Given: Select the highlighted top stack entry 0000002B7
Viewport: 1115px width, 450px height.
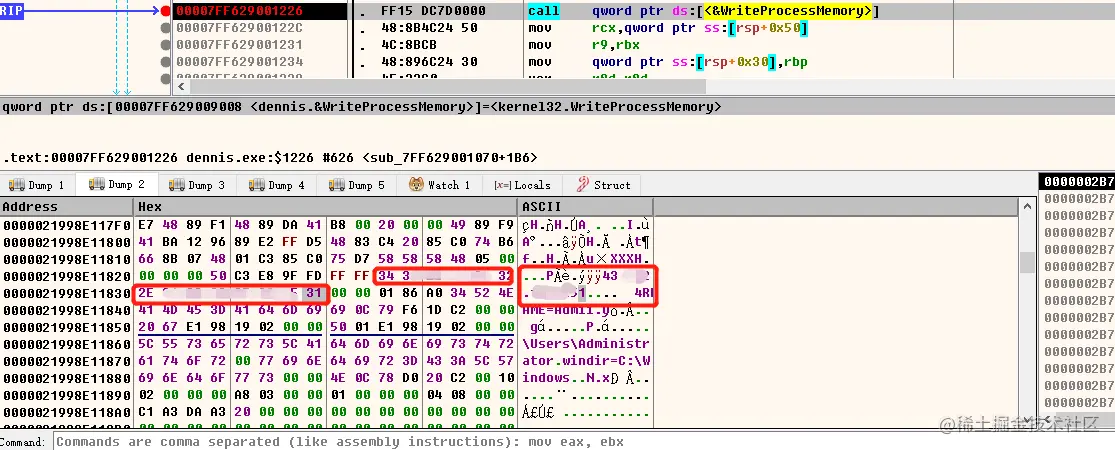Looking at the screenshot, I should [1077, 181].
